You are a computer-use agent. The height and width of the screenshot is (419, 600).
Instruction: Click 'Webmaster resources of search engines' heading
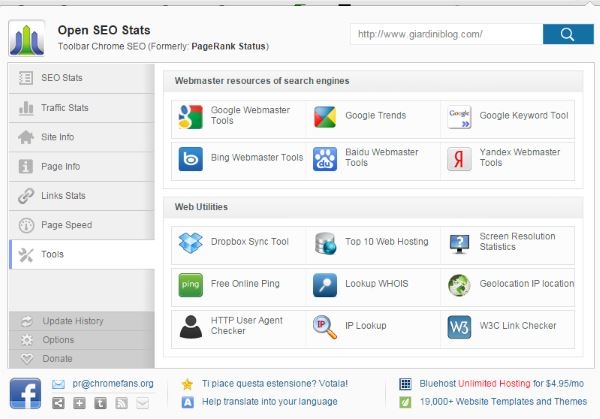[x=262, y=81]
